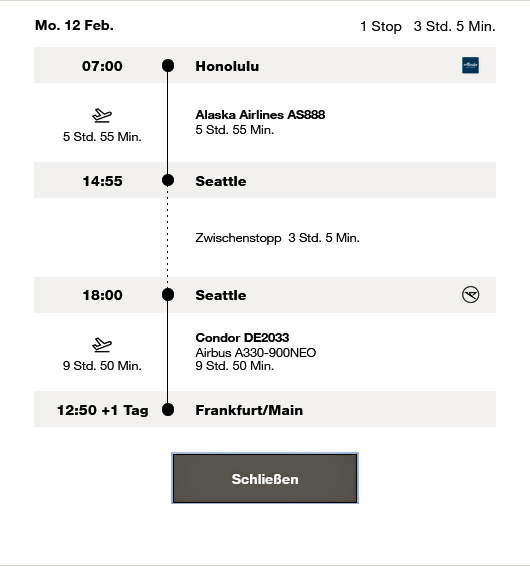Select the Frankfurt/Main arrival timeline dot

pyautogui.click(x=168, y=410)
